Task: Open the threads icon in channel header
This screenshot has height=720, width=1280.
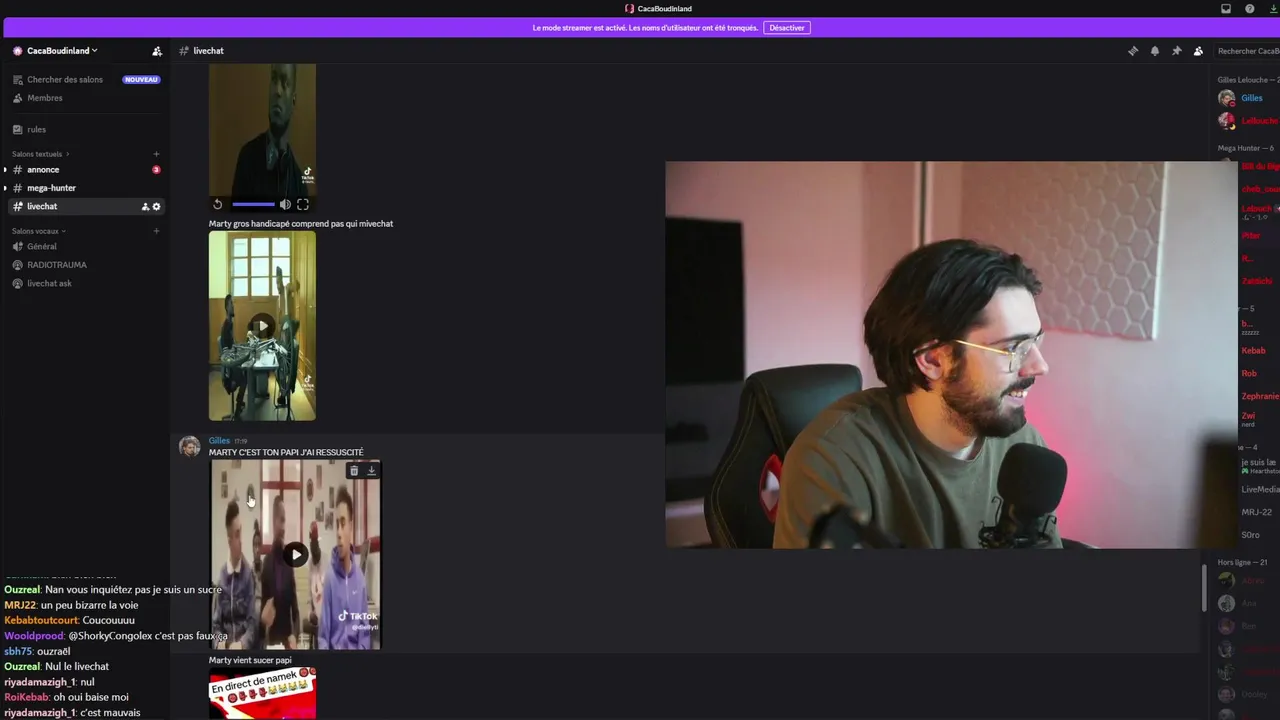Action: tap(1133, 51)
